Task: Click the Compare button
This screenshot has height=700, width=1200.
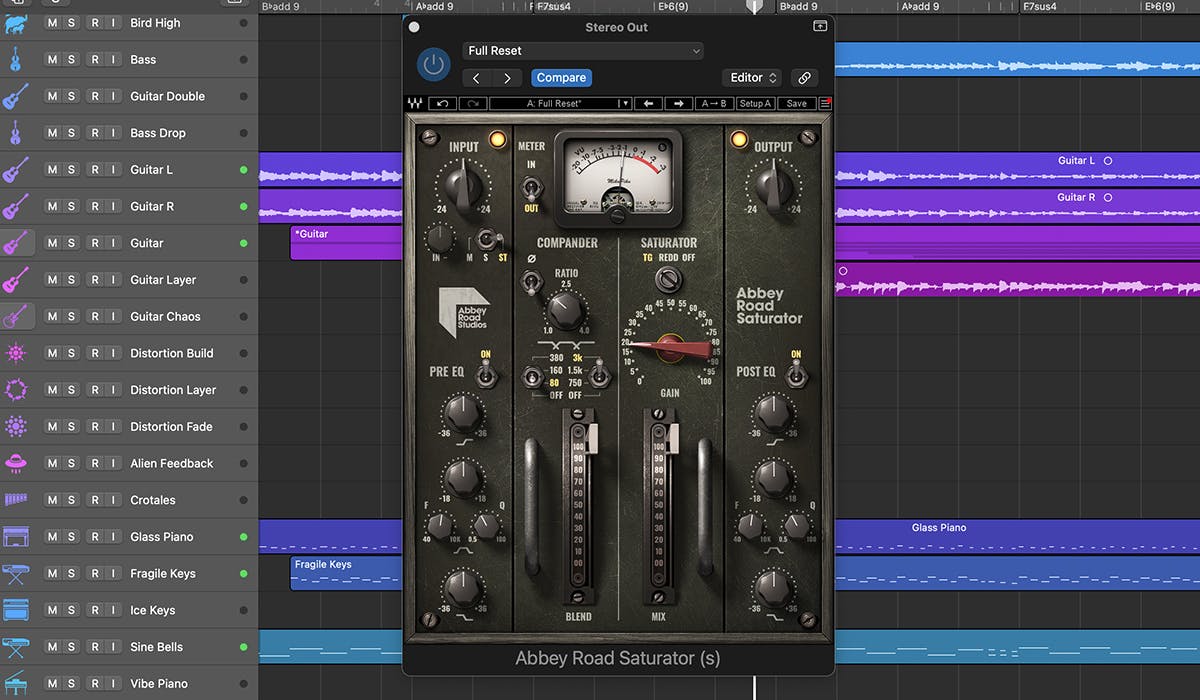Action: click(x=561, y=77)
